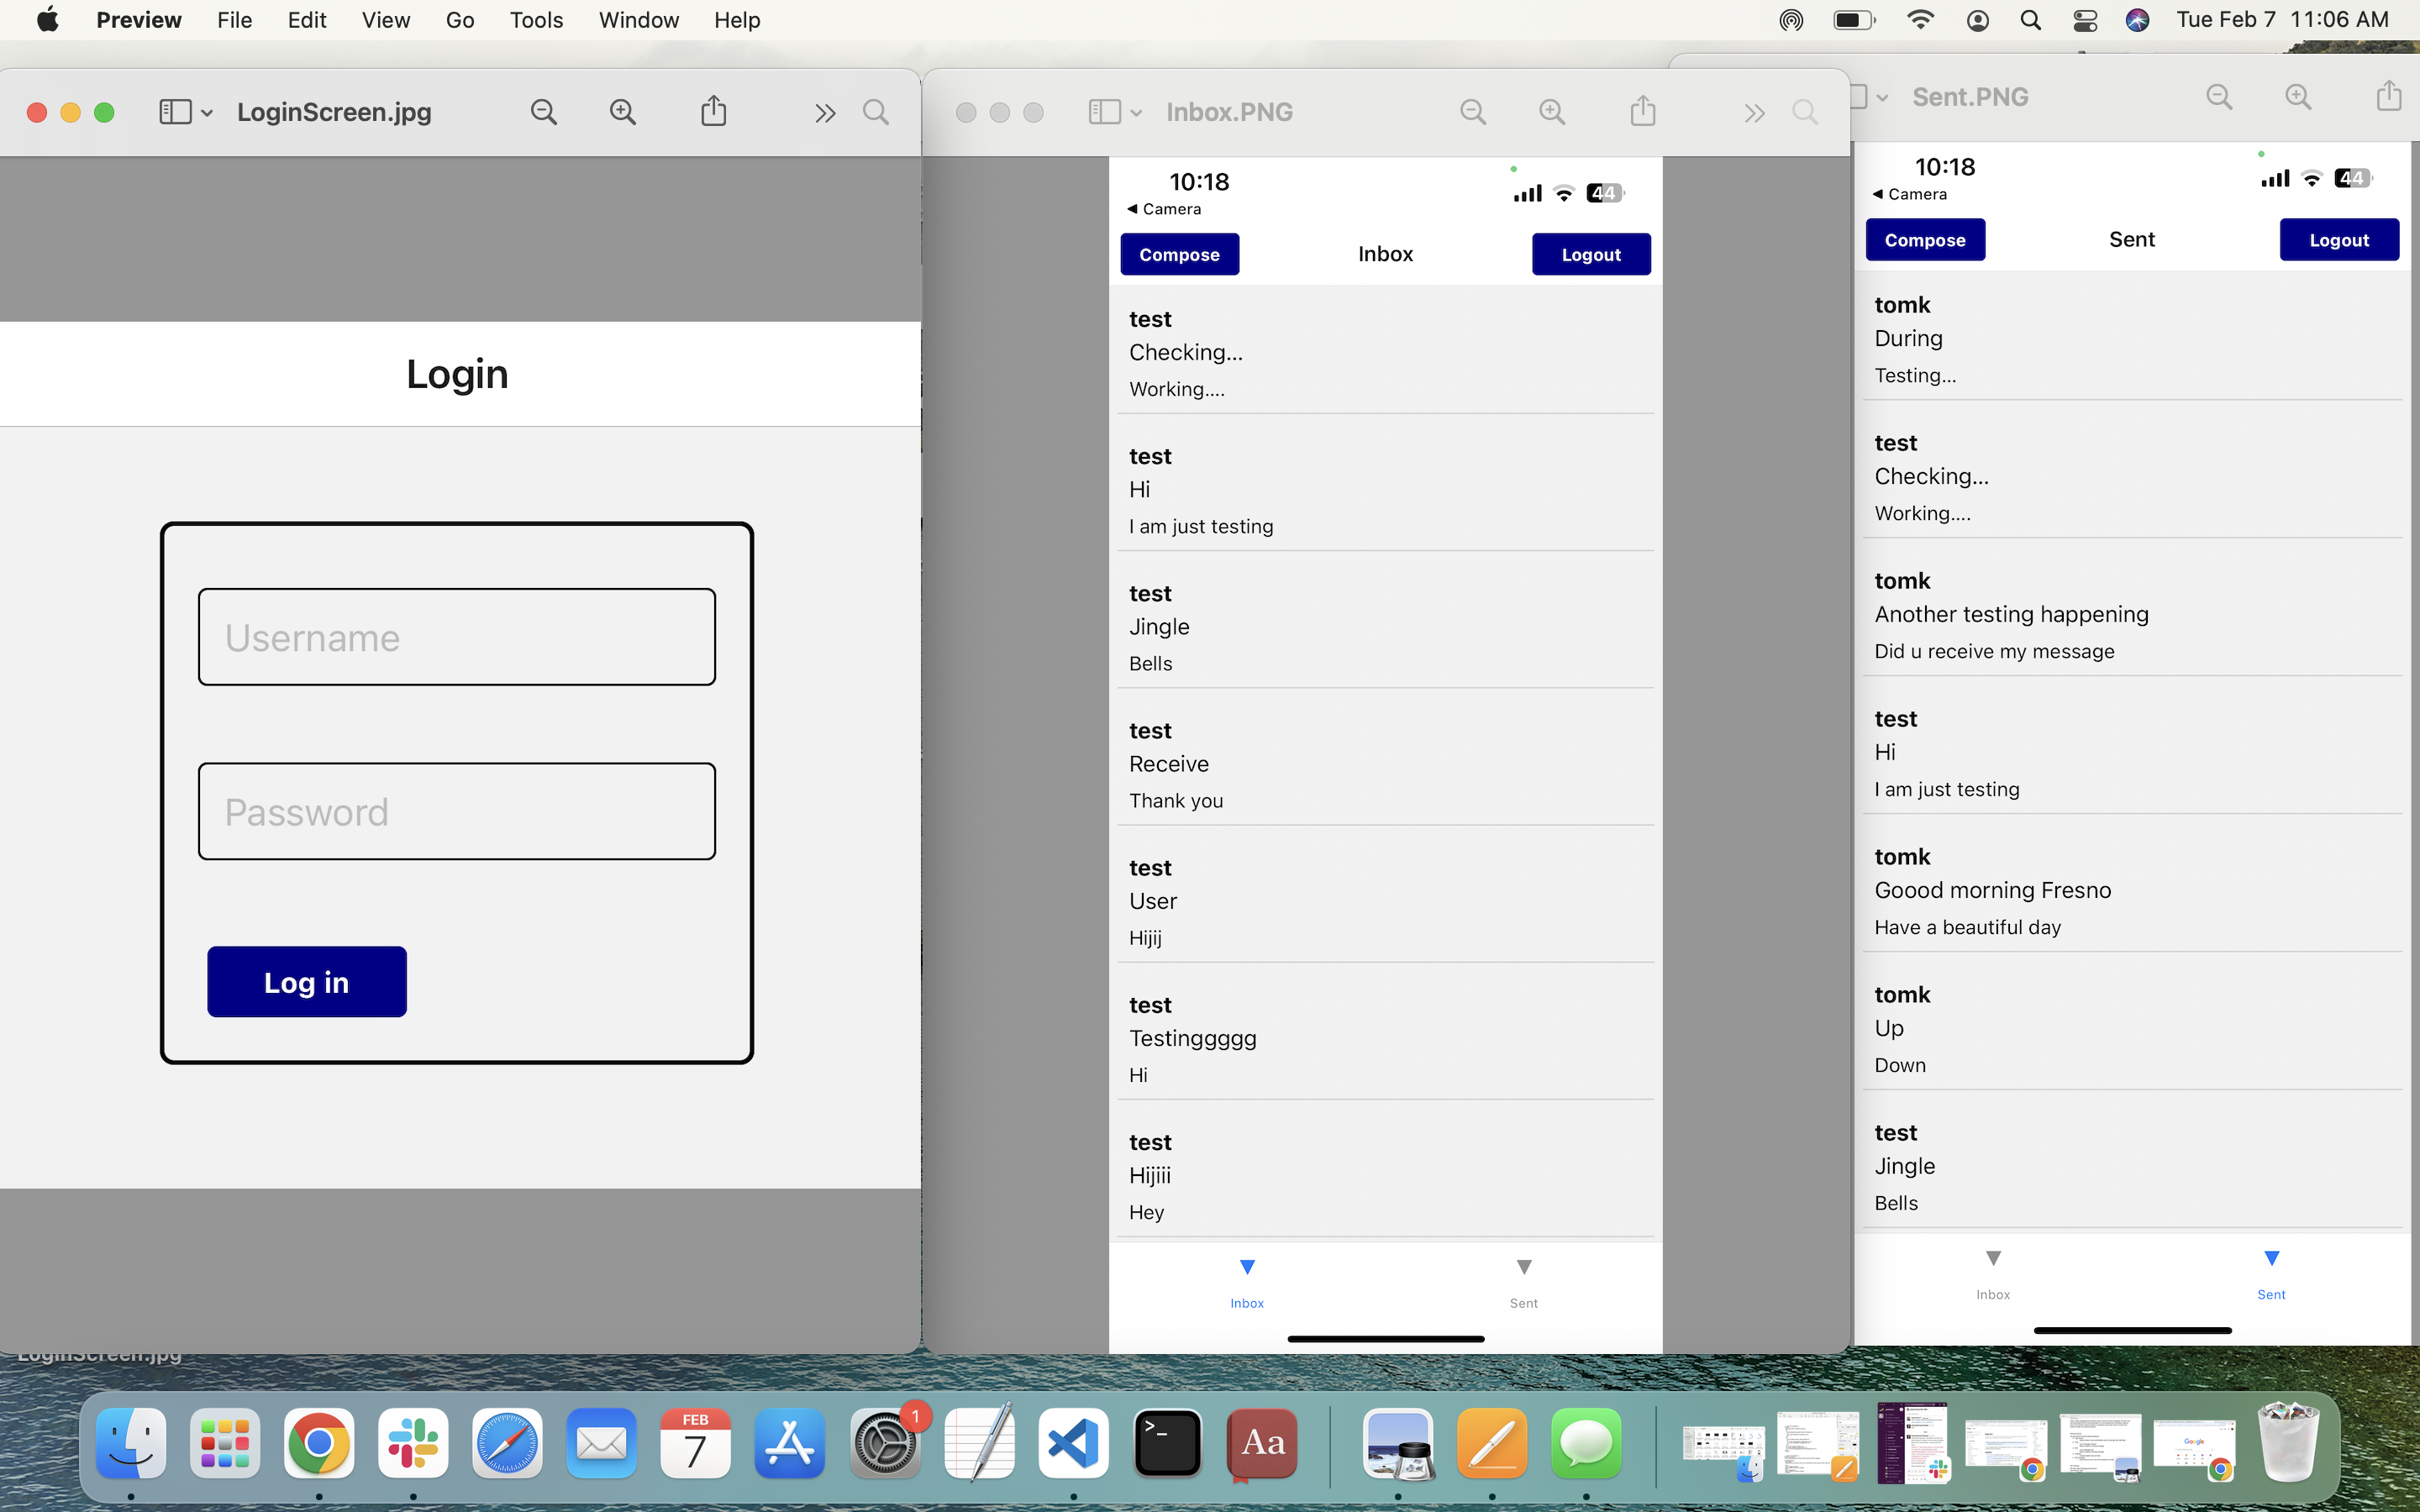This screenshot has height=1512, width=2420.
Task: Open sidebar view menu in Inbox.PNG window
Action: pyautogui.click(x=1115, y=112)
